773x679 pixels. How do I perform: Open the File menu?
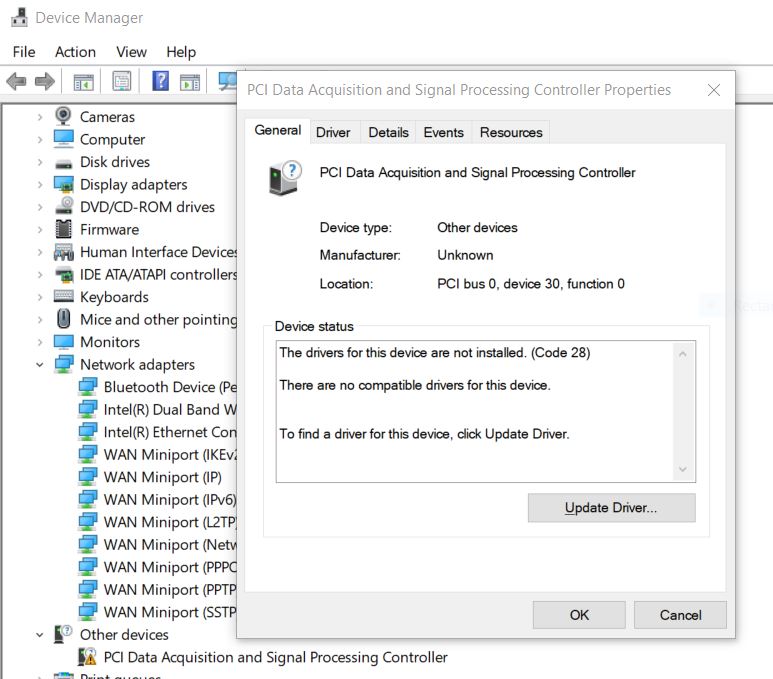point(24,52)
